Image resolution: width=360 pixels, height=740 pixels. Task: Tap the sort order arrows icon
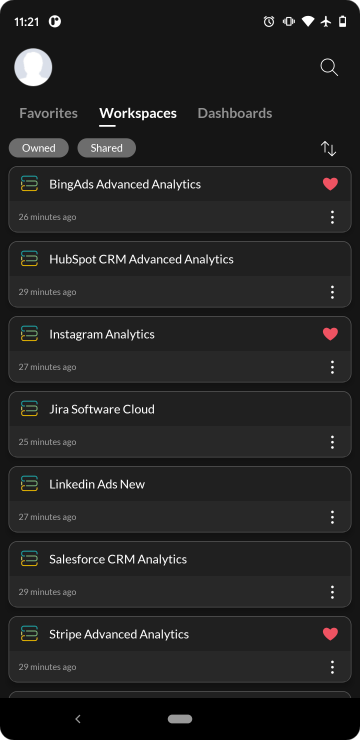(328, 148)
